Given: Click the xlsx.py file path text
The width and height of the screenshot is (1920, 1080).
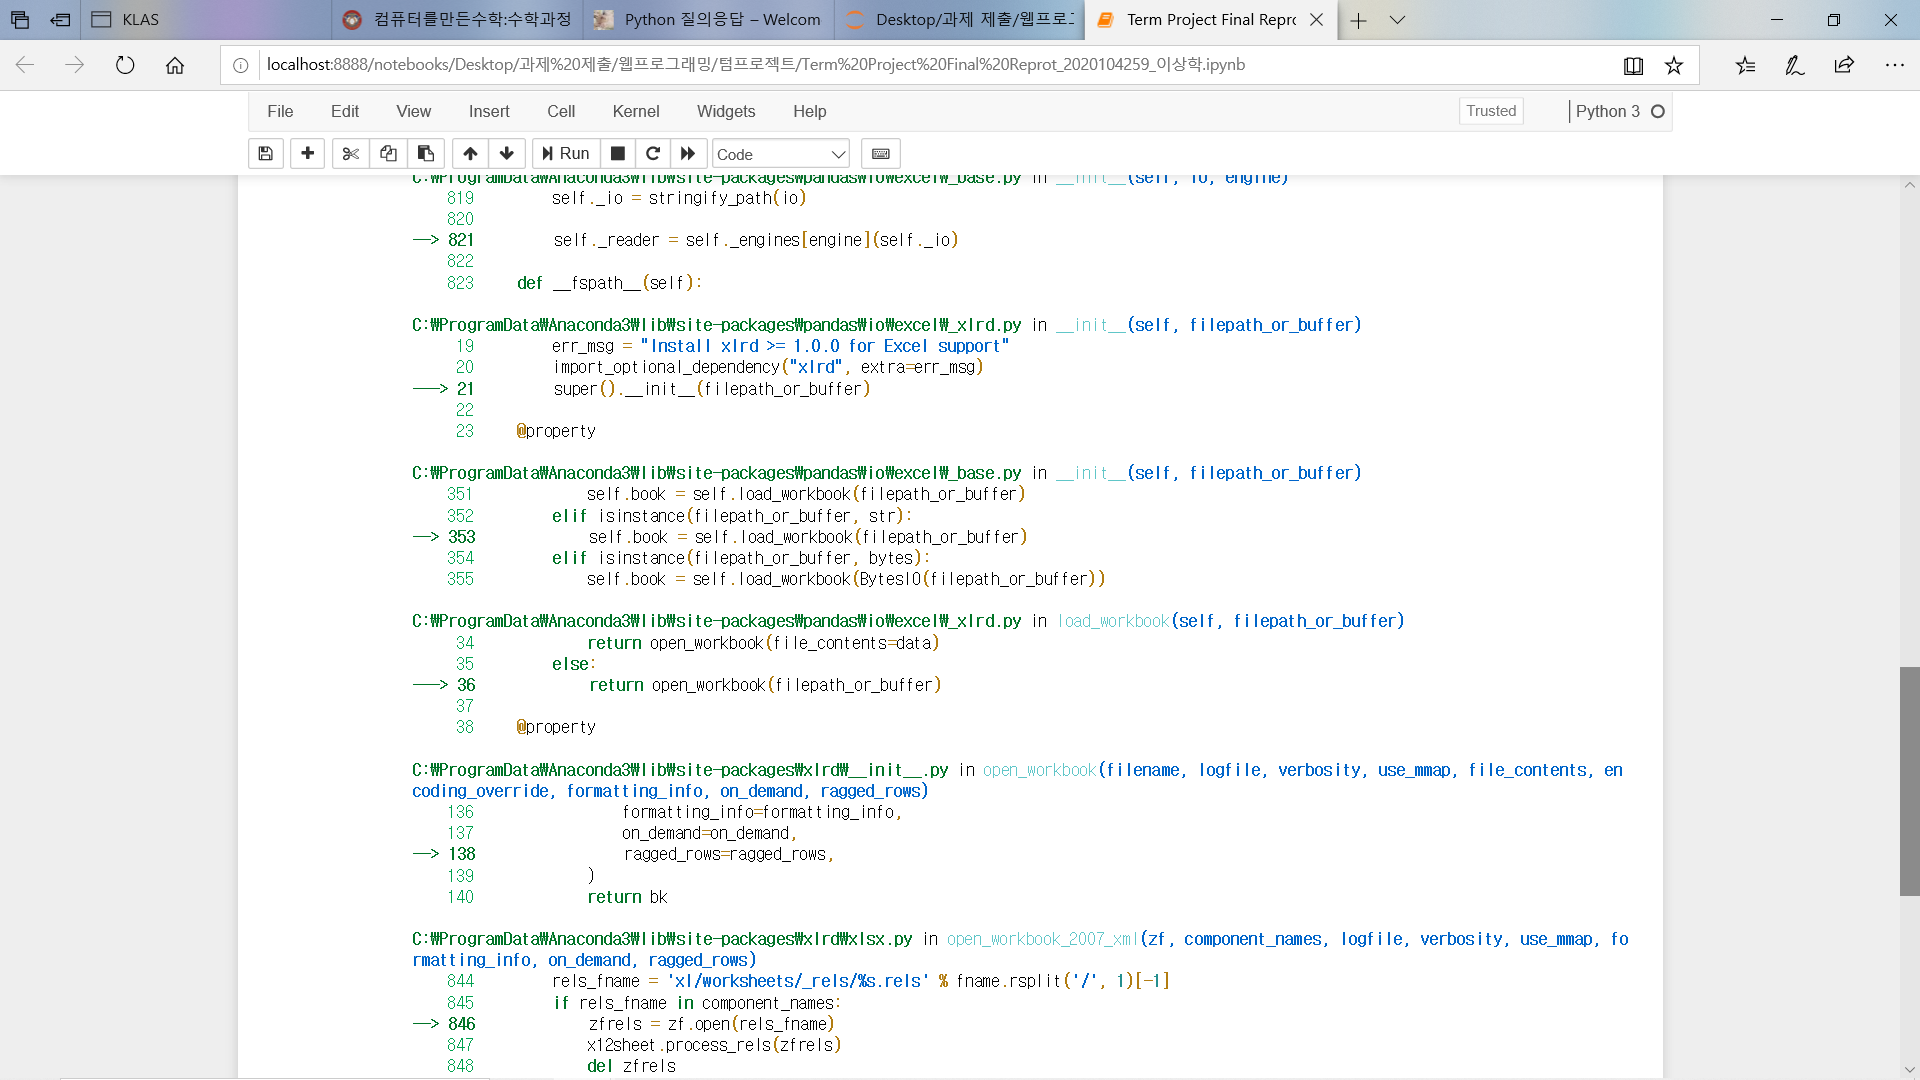Looking at the screenshot, I should pyautogui.click(x=662, y=939).
